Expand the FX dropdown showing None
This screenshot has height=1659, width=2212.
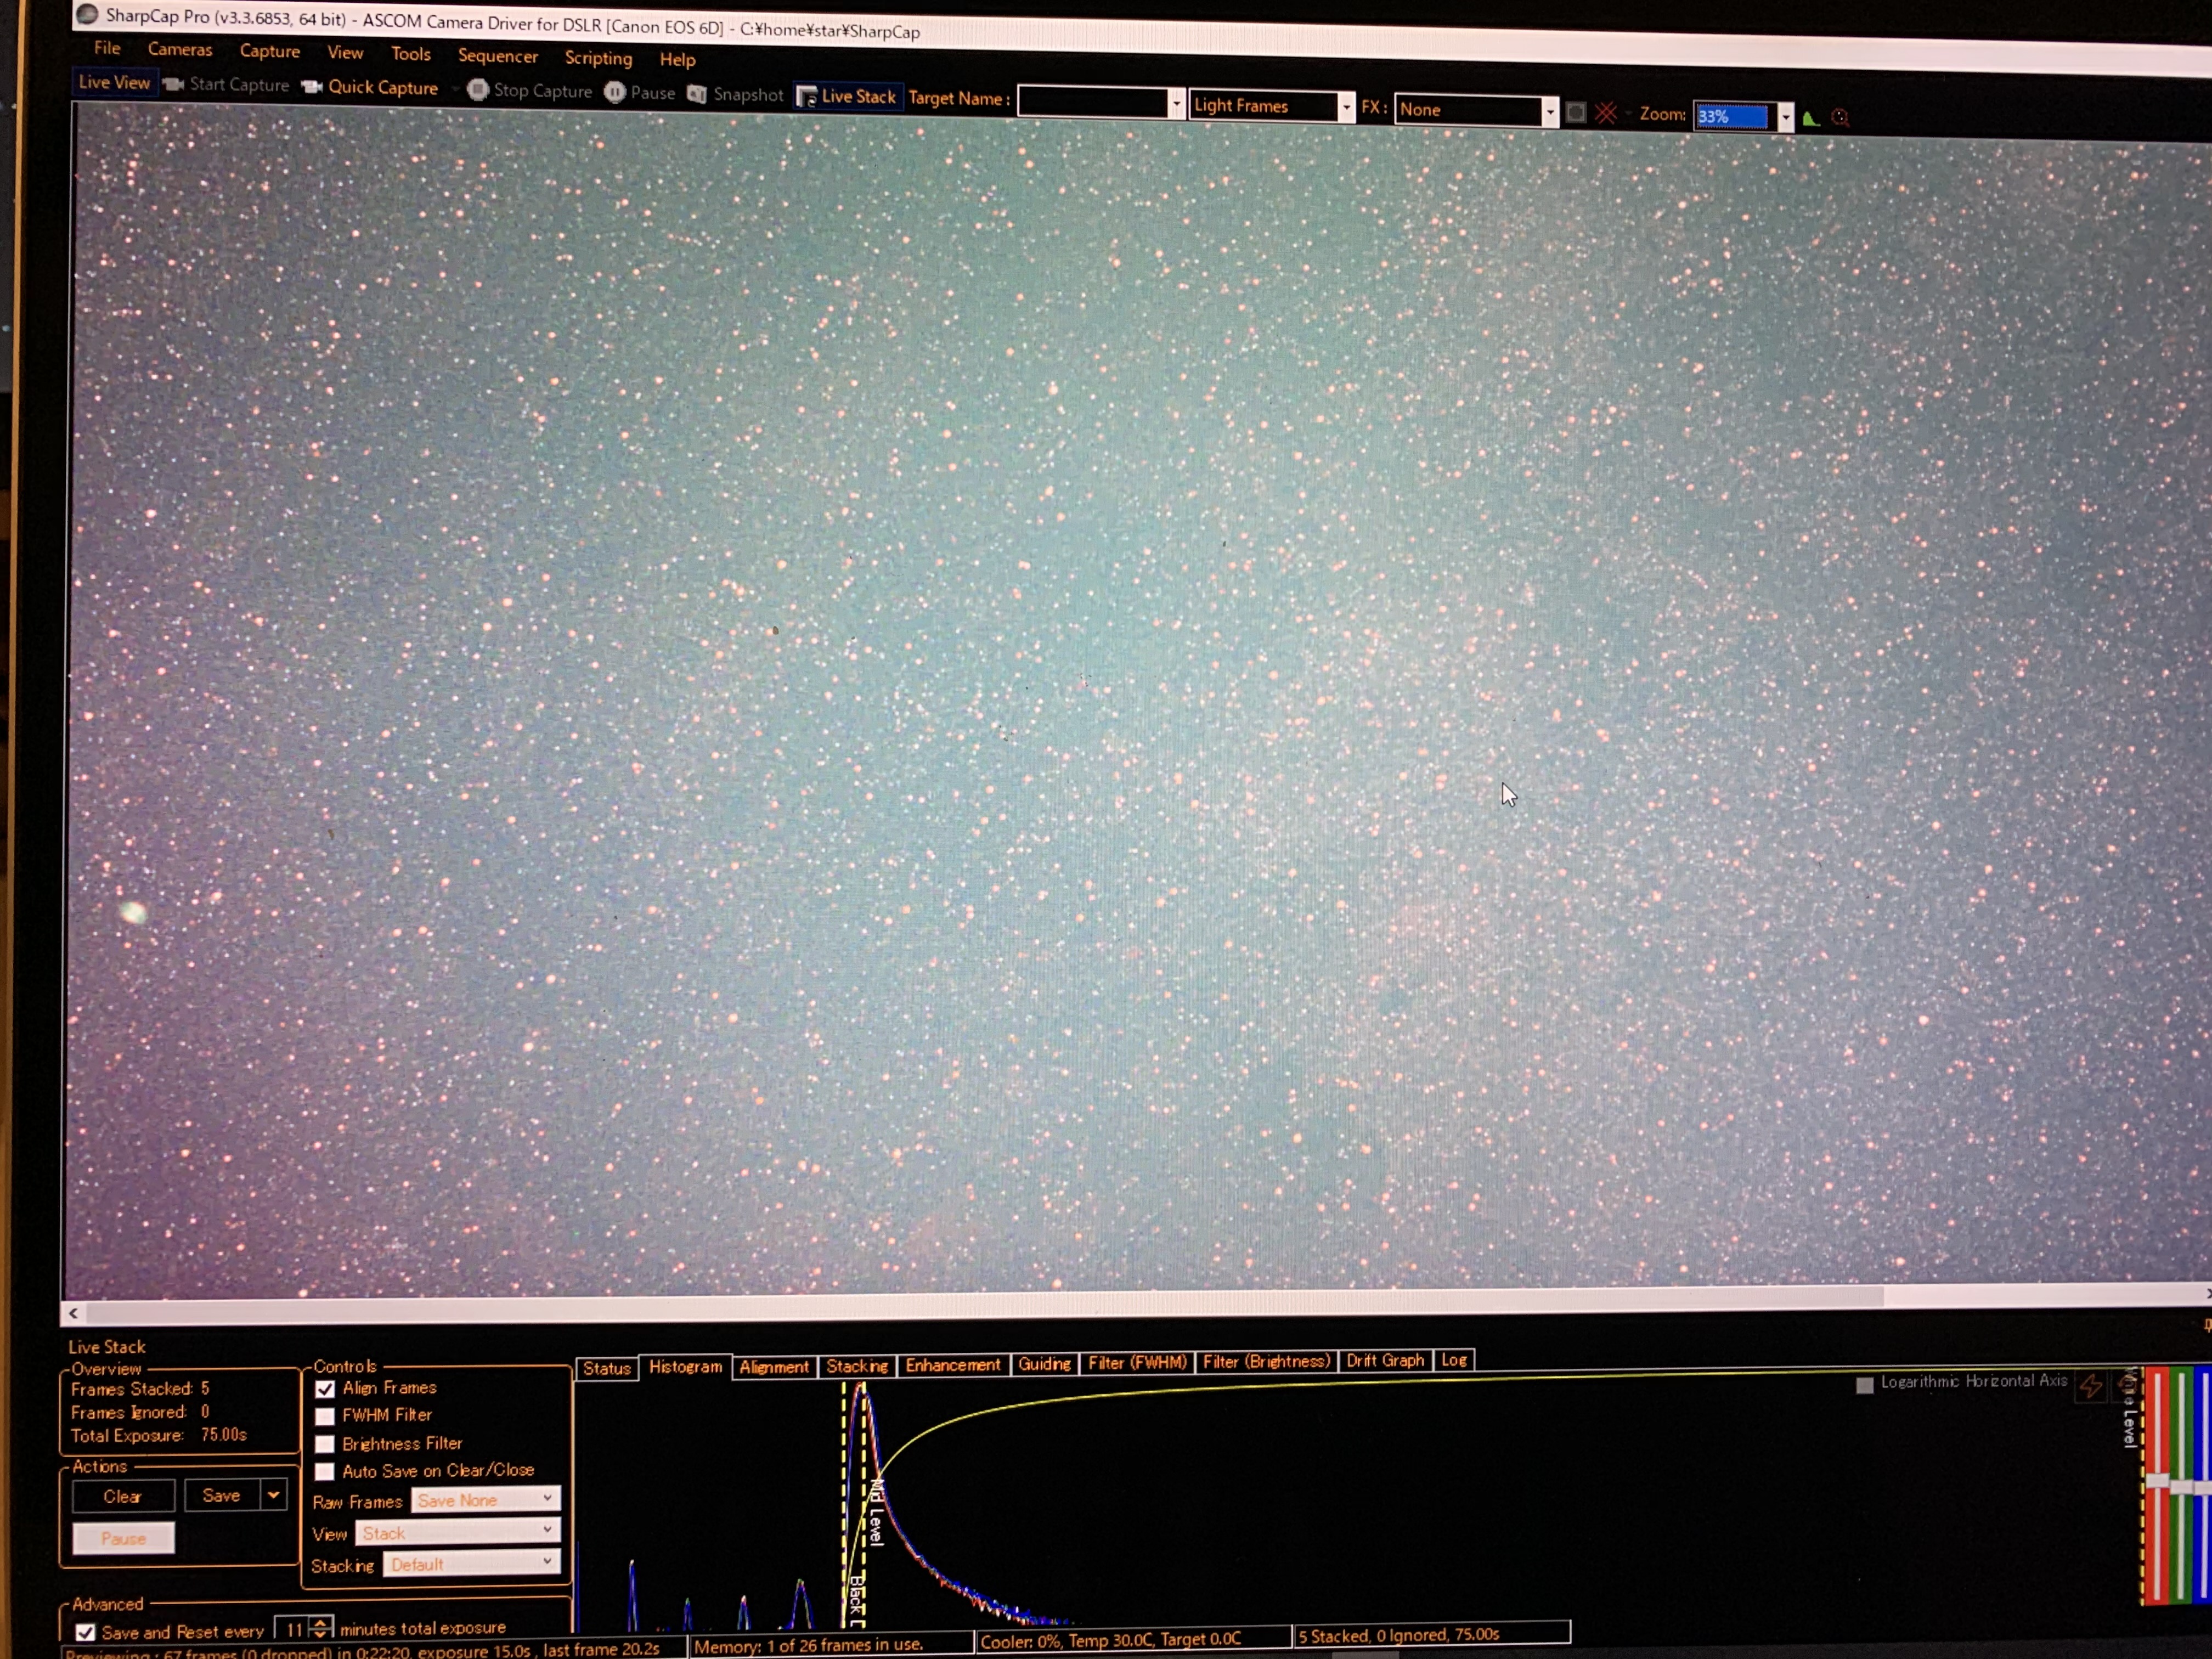pyautogui.click(x=1549, y=112)
